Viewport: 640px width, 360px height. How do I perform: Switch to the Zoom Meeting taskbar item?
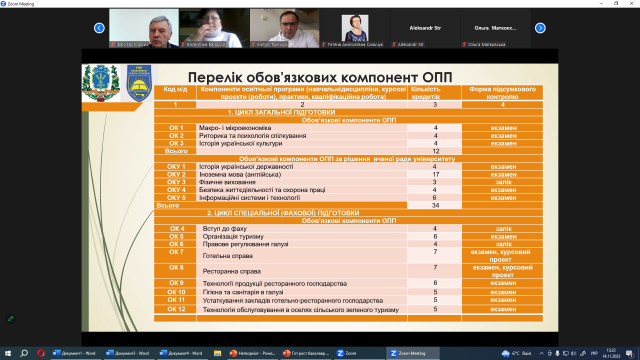[x=413, y=353]
